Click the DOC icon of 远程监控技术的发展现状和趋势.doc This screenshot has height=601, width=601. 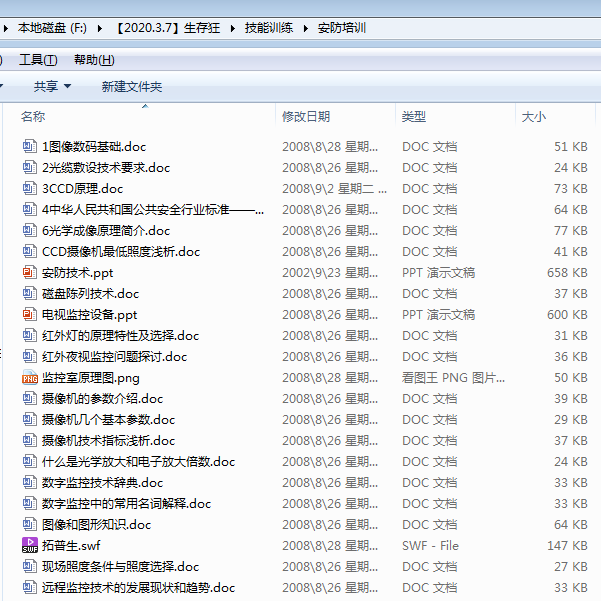pos(30,588)
